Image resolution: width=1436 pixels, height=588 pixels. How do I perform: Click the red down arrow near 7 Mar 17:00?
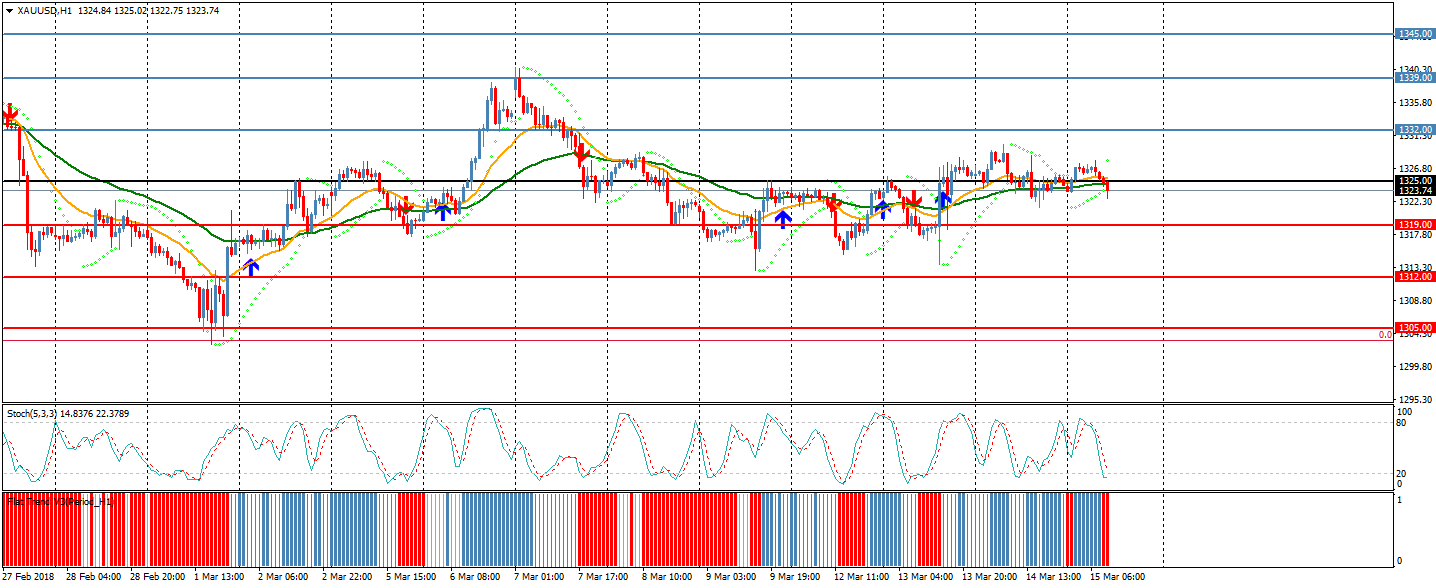pos(580,154)
